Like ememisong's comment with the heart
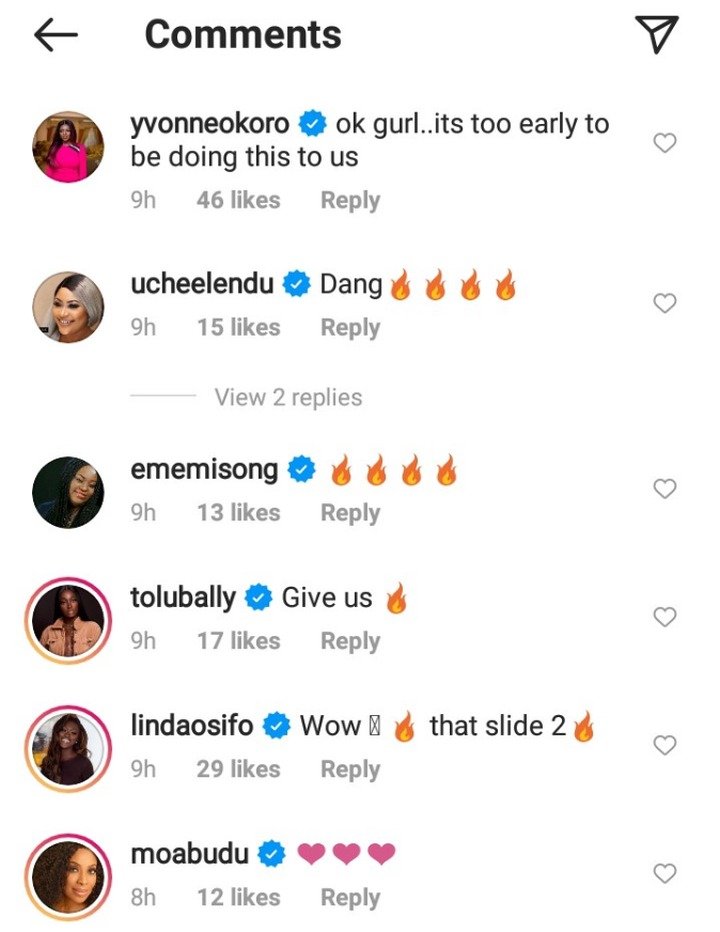This screenshot has width=720, height=932. [x=664, y=488]
